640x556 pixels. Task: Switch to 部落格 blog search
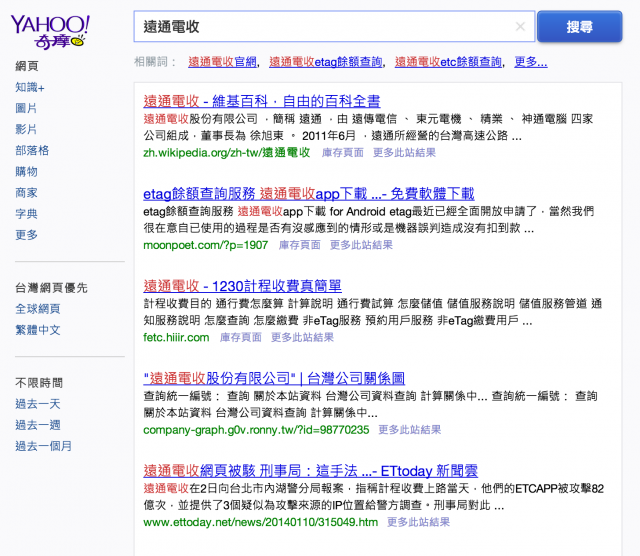pyautogui.click(x=32, y=151)
